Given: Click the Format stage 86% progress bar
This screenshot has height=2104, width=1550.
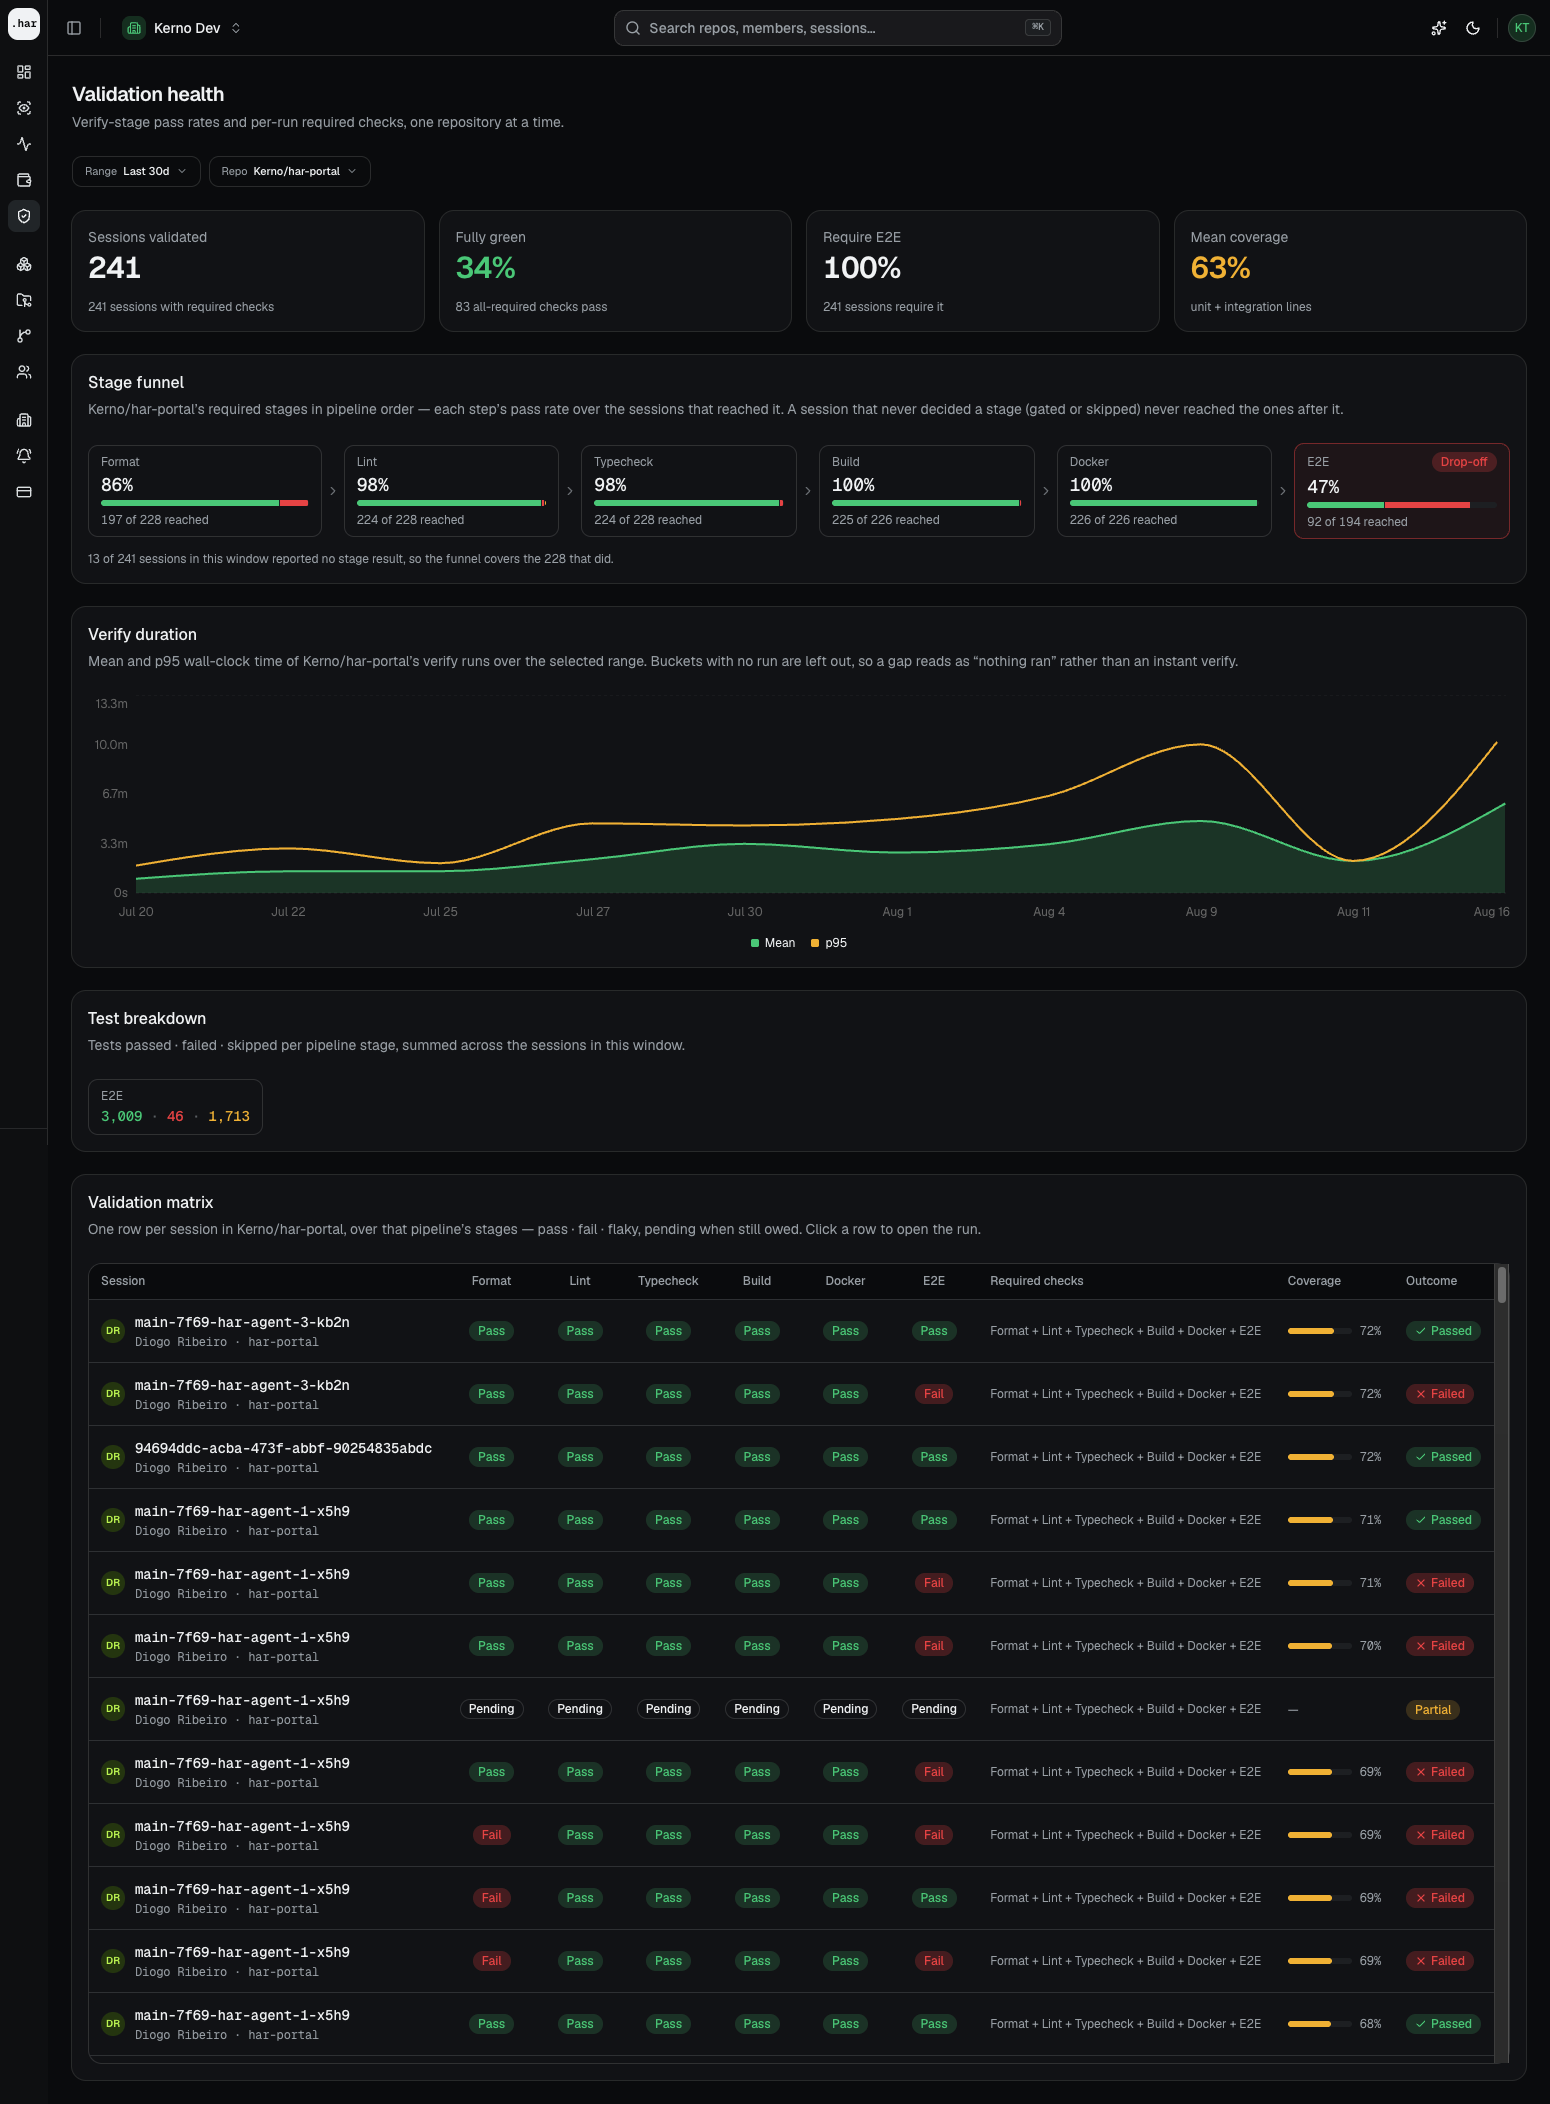Looking at the screenshot, I should pos(205,503).
